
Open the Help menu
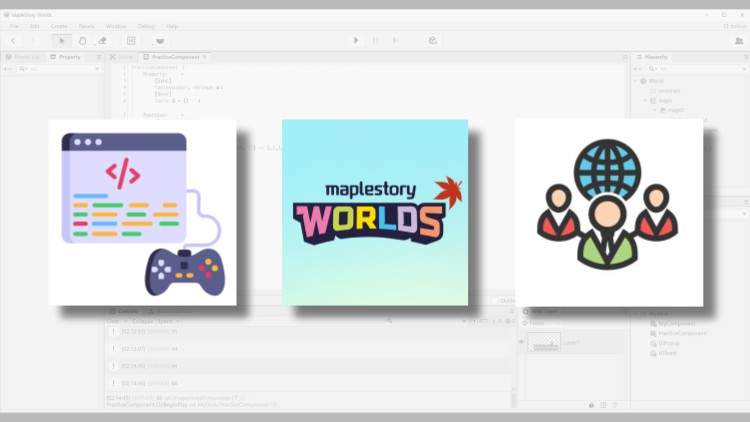tap(172, 26)
